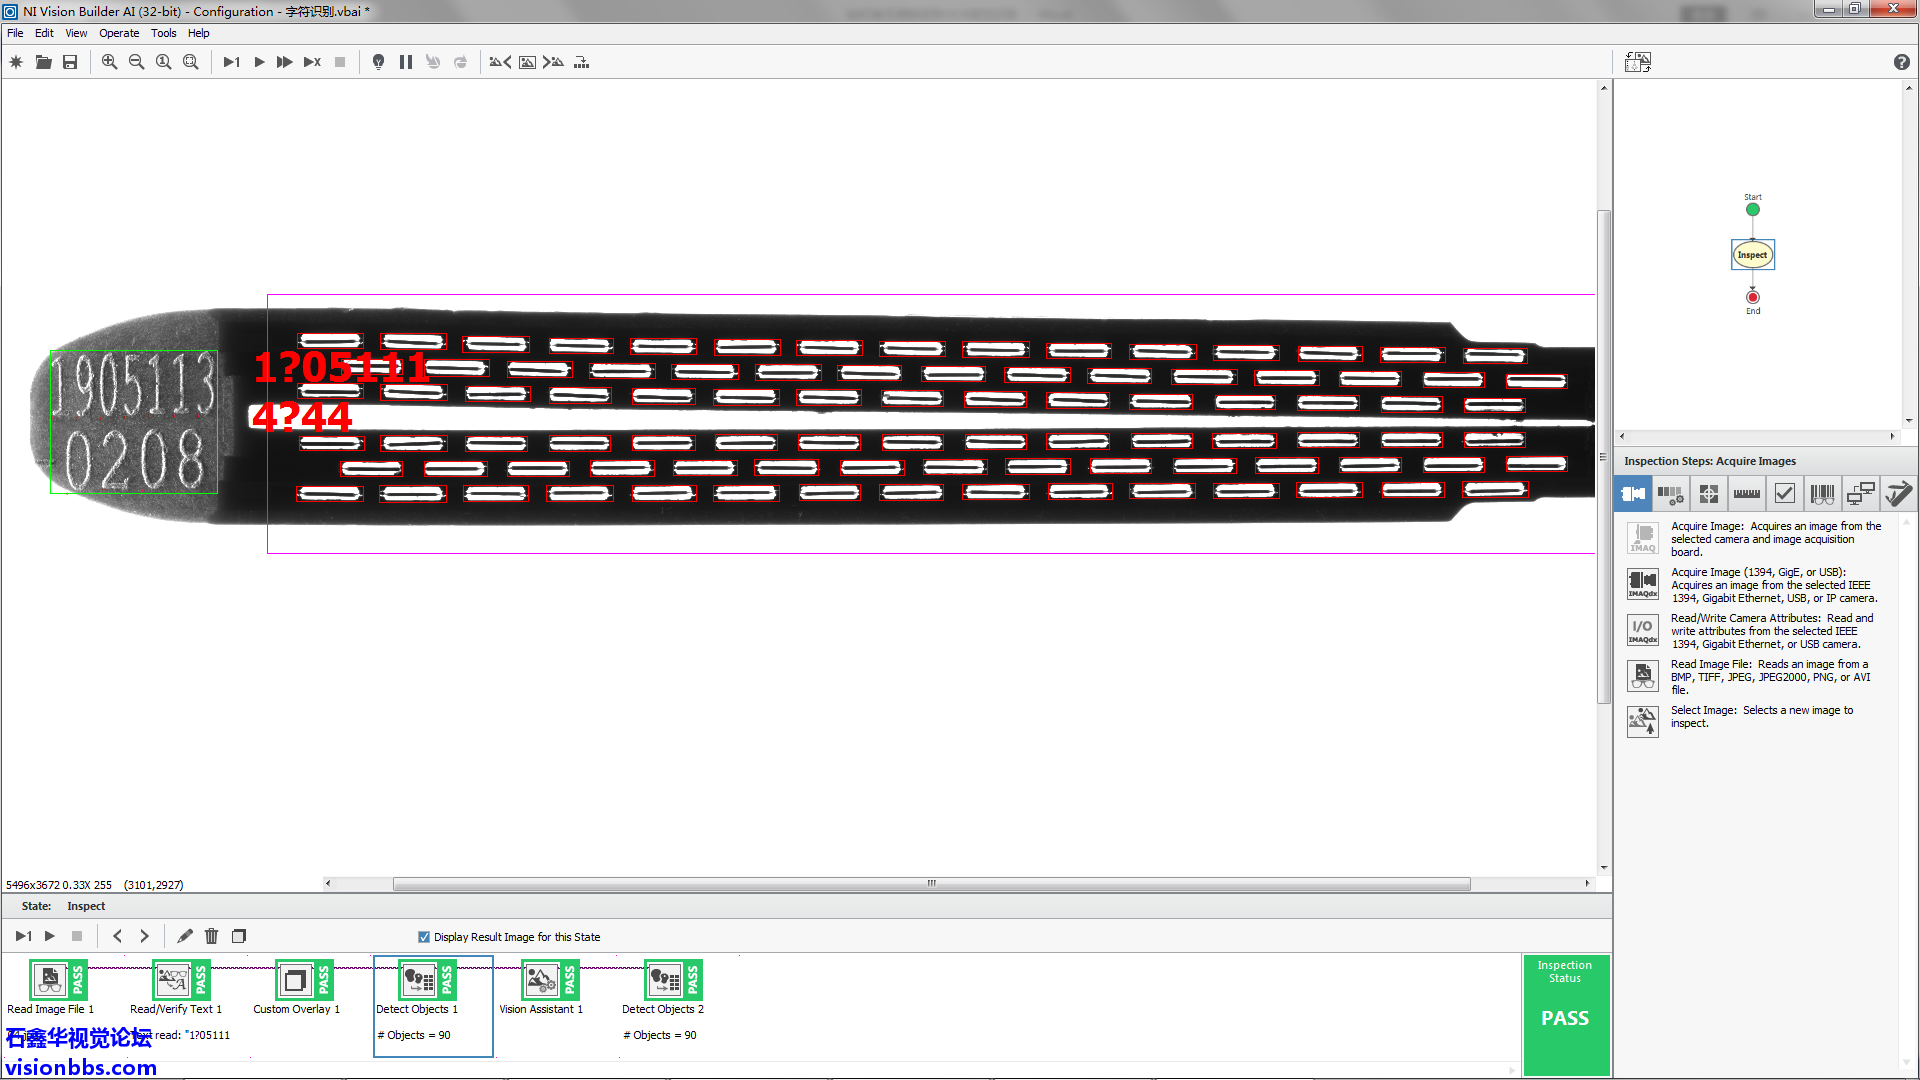Click the Read Image File step icon
Image resolution: width=1920 pixels, height=1080 pixels.
pyautogui.click(x=1642, y=677)
